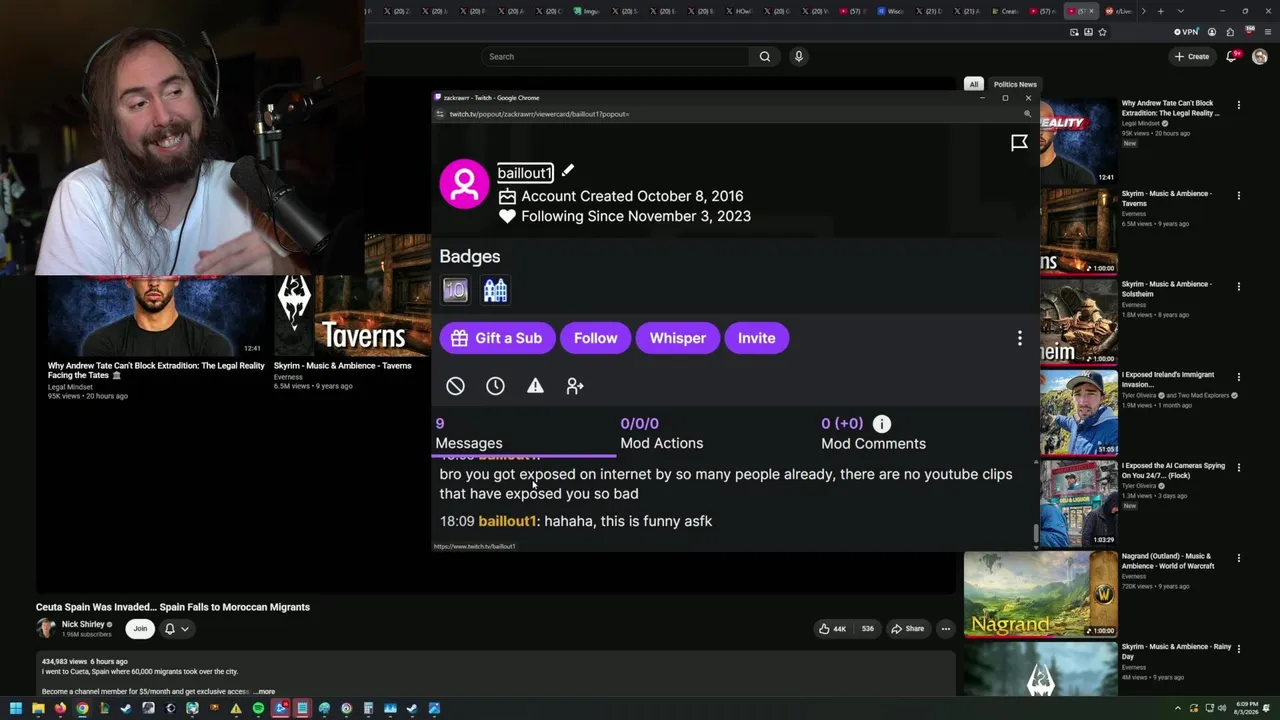The width and height of the screenshot is (1280, 720).
Task: Click the Whisper button
Action: [677, 338]
